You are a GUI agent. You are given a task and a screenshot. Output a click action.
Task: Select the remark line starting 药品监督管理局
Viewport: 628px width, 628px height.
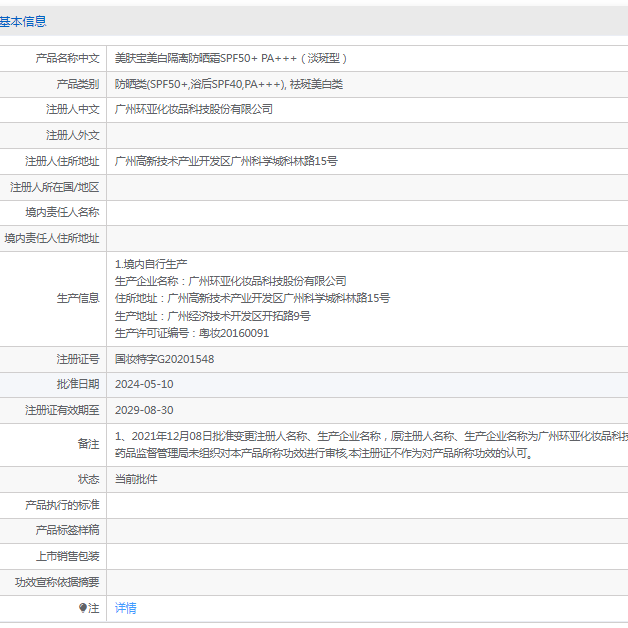(324, 453)
